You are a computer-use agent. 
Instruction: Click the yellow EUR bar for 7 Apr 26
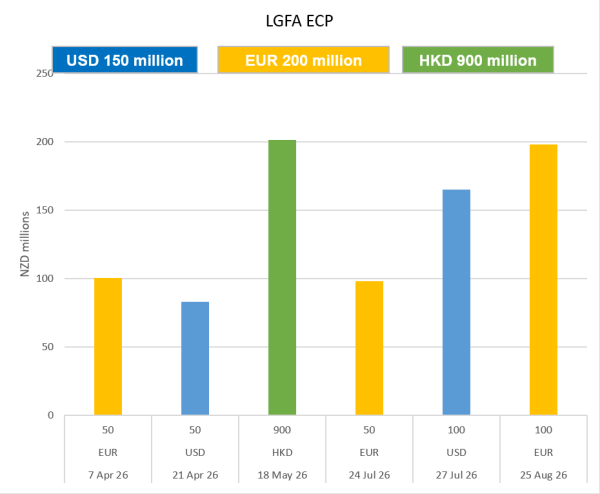[x=108, y=346]
